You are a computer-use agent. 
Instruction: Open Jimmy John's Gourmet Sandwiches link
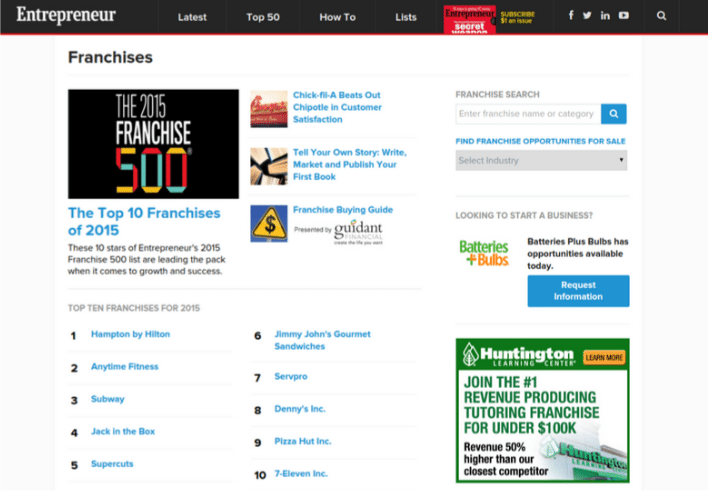[x=322, y=340]
